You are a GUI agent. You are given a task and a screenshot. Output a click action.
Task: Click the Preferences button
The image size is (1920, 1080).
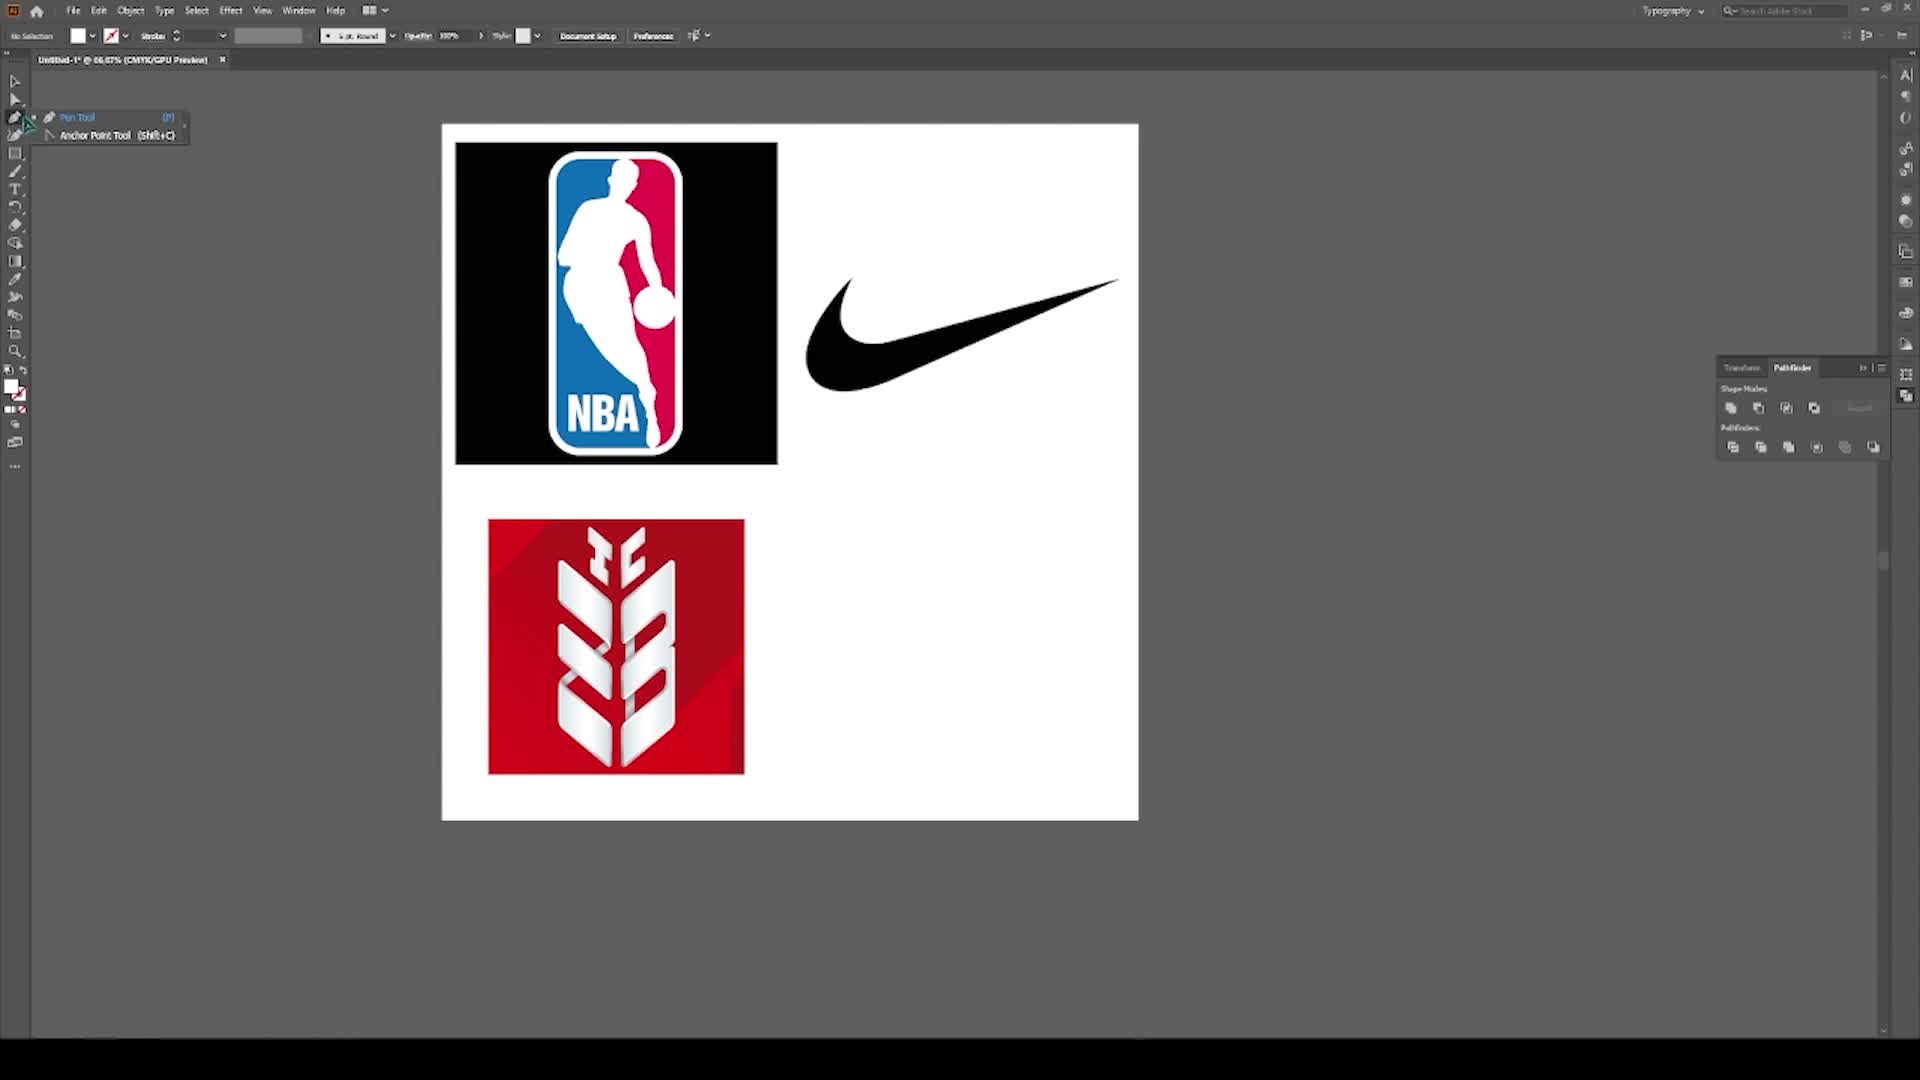point(653,36)
